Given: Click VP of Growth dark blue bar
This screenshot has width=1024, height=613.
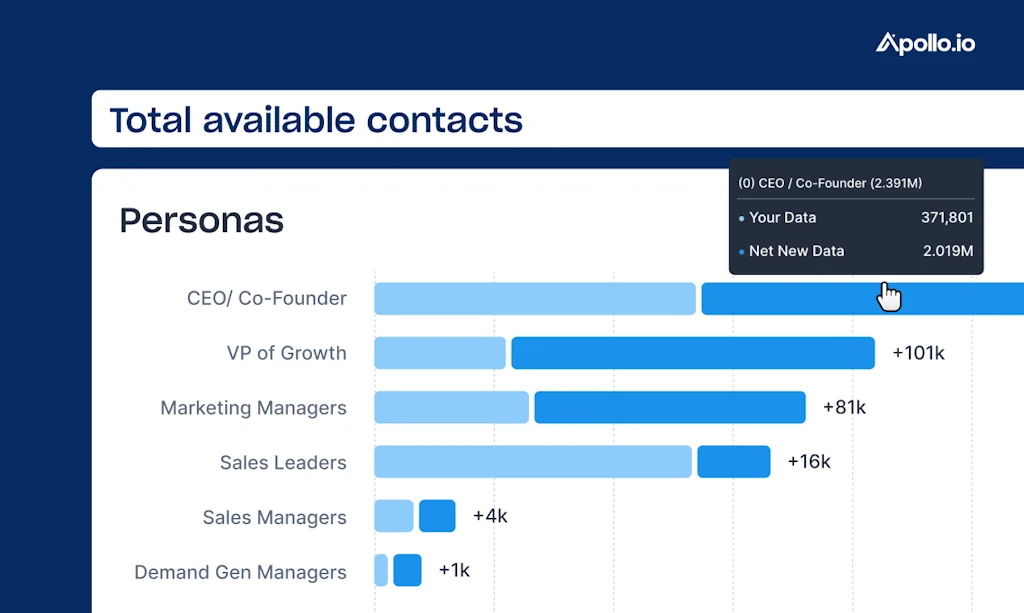Looking at the screenshot, I should pos(693,353).
